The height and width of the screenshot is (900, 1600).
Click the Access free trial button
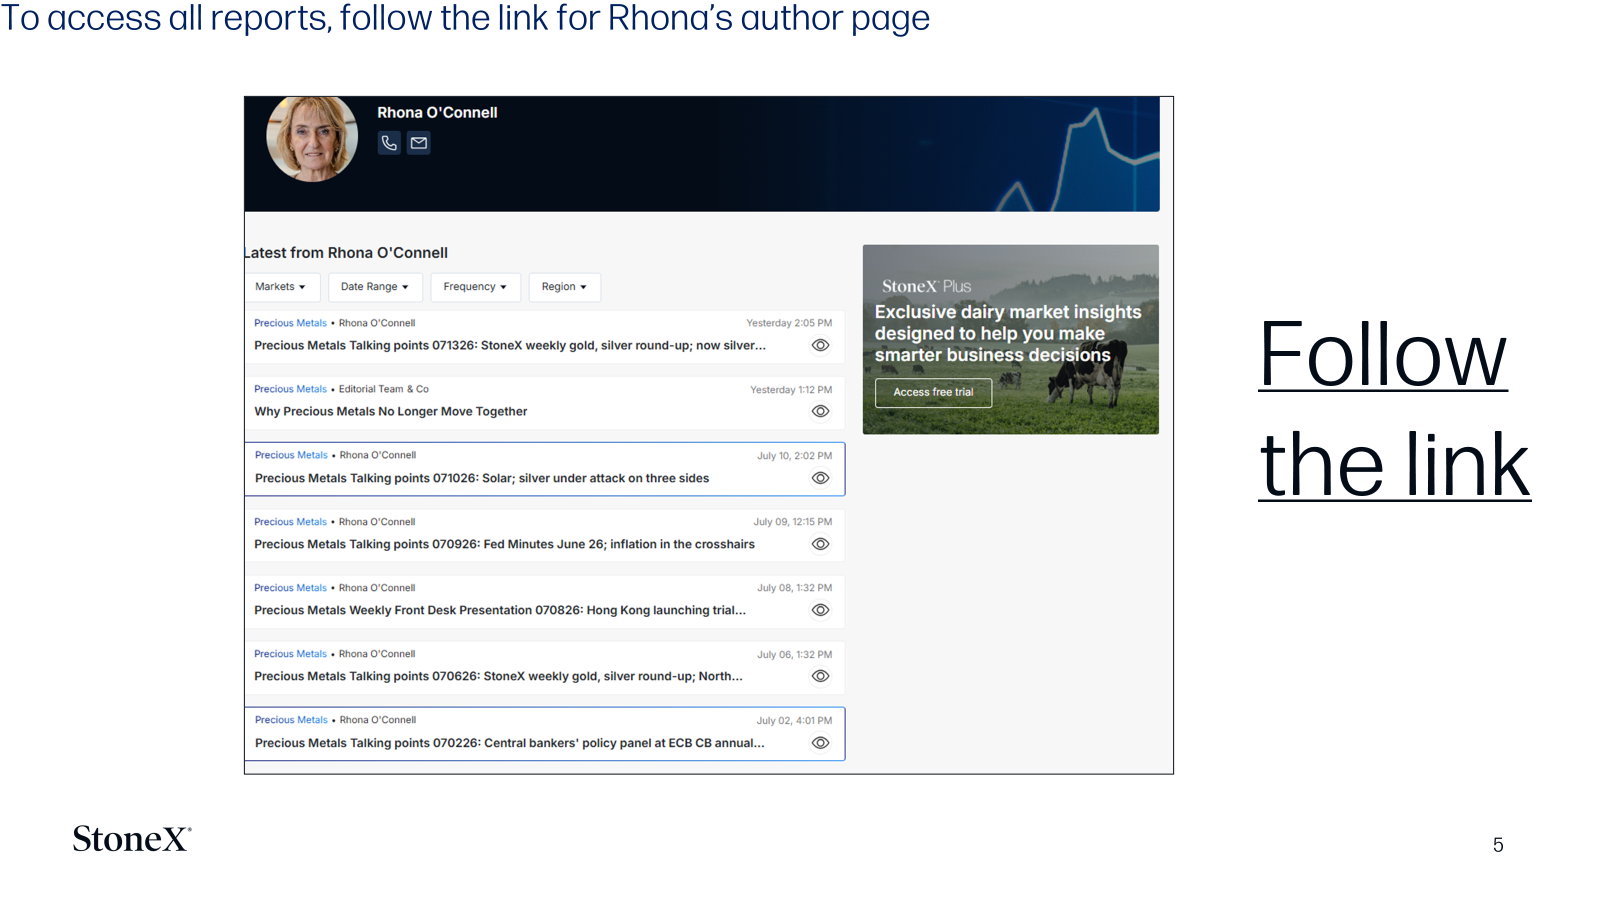click(933, 392)
